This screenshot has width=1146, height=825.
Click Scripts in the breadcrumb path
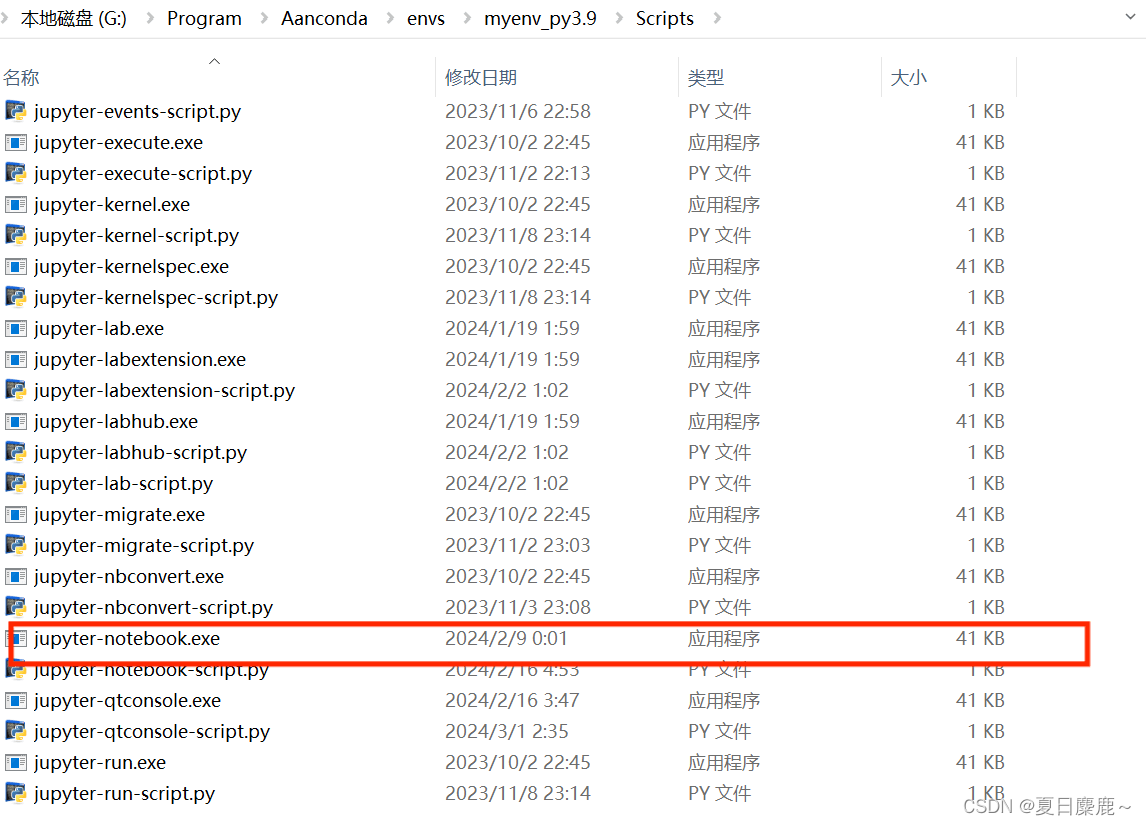coord(664,18)
